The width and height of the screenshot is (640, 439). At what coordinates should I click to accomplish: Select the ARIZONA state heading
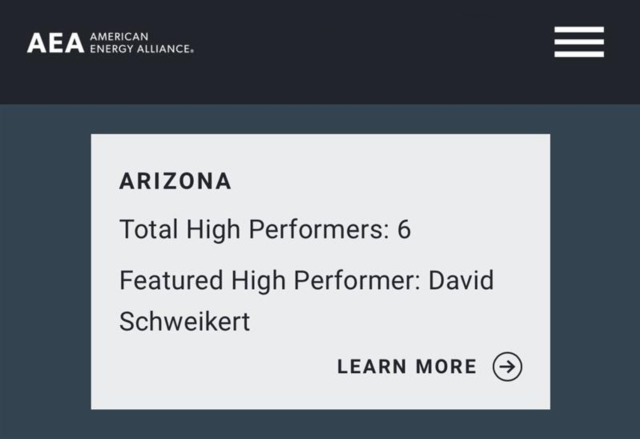point(175,181)
